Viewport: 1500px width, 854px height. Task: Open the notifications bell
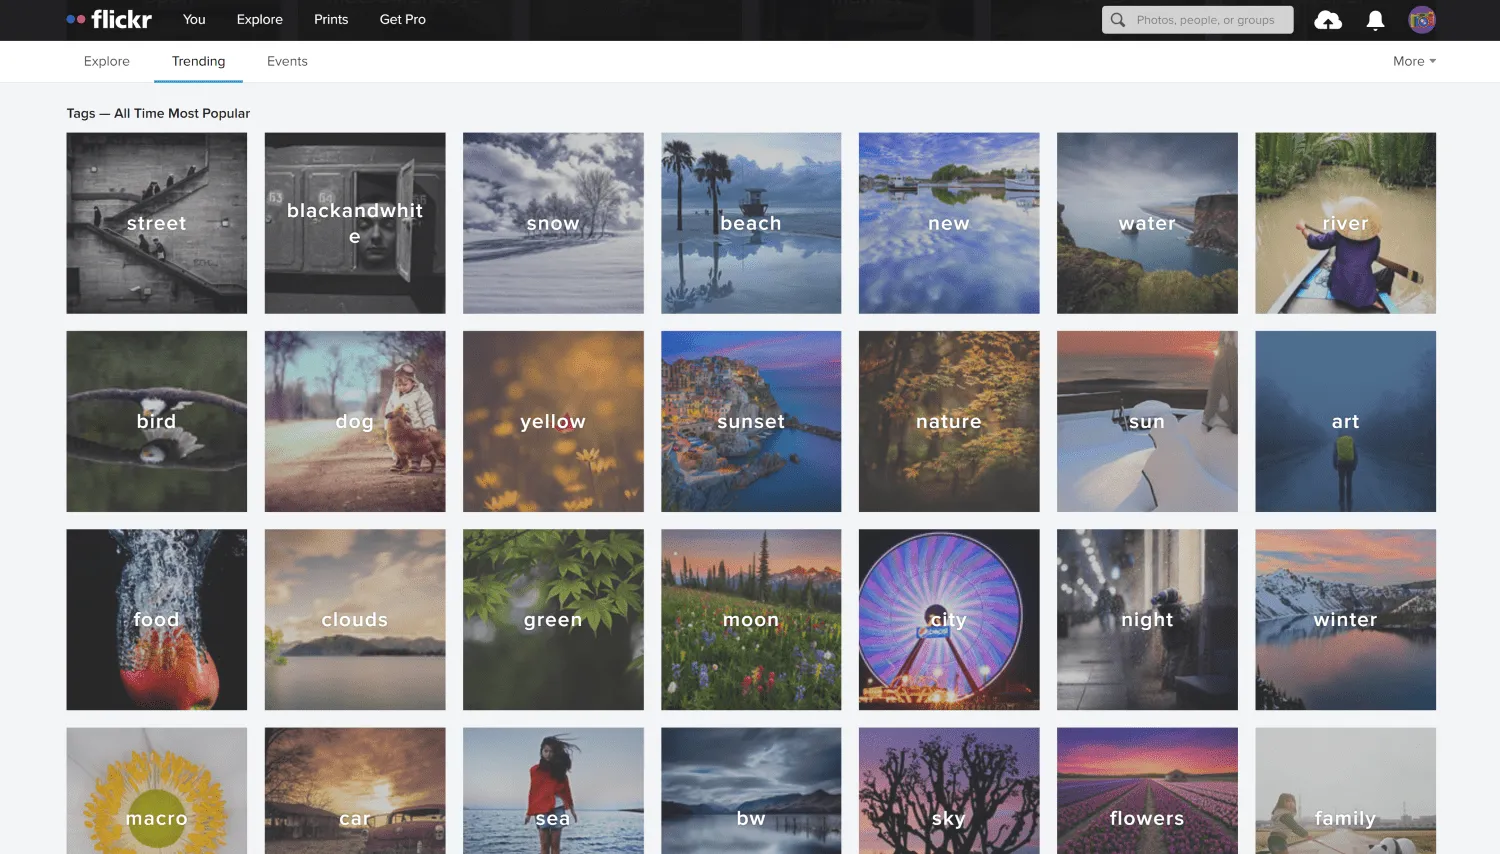click(1374, 19)
